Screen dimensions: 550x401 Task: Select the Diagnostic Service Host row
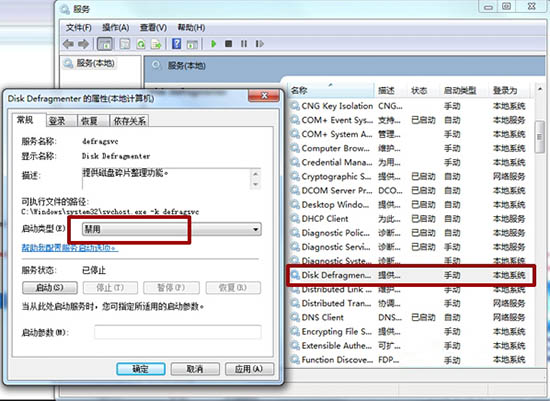point(409,247)
